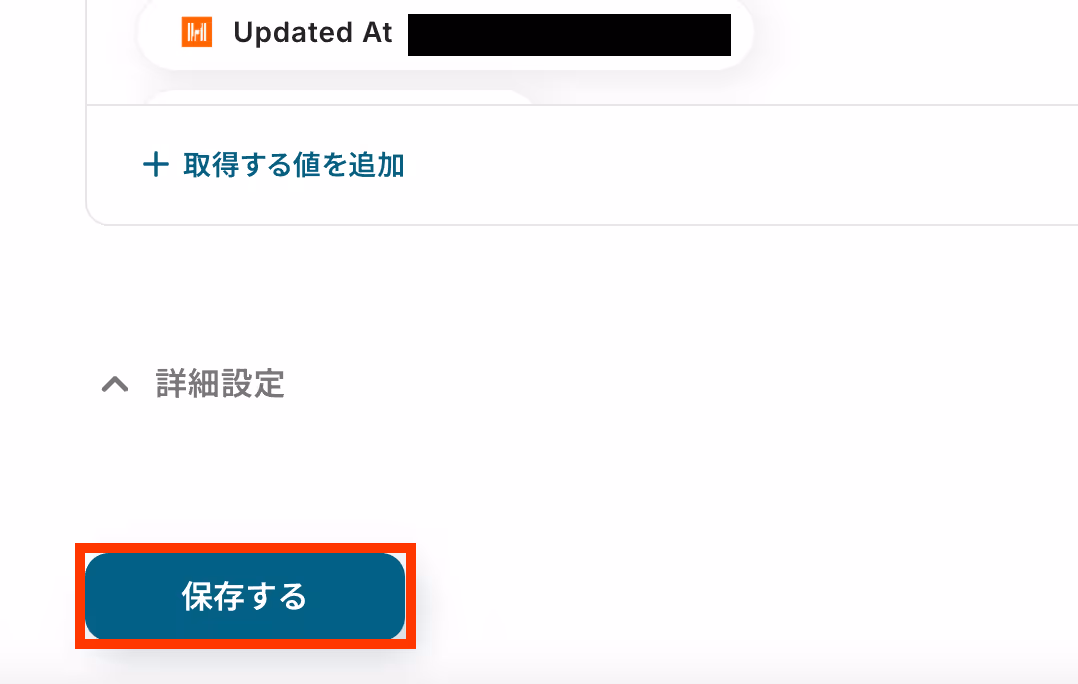Select the Updated At label text

coord(312,32)
